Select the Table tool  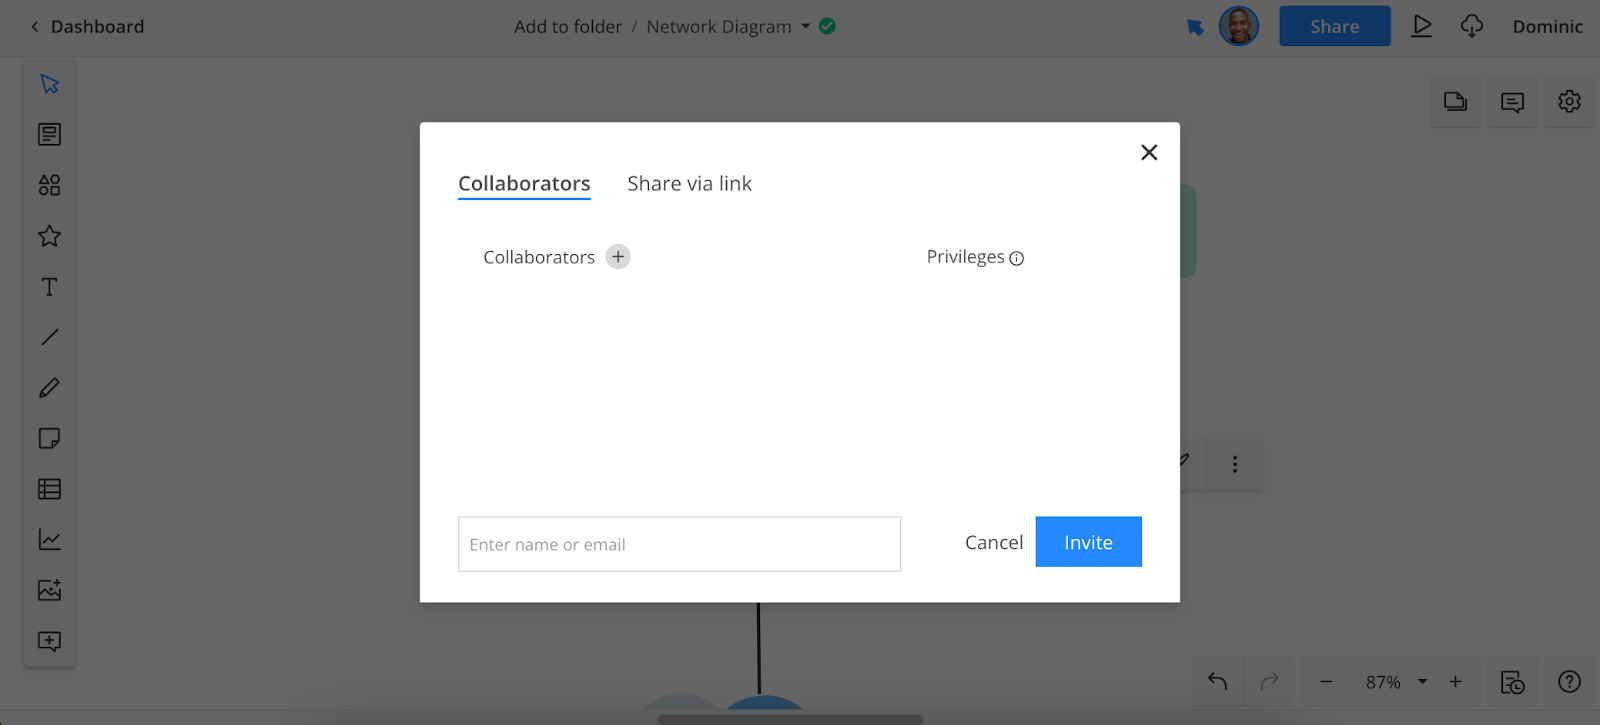point(49,489)
